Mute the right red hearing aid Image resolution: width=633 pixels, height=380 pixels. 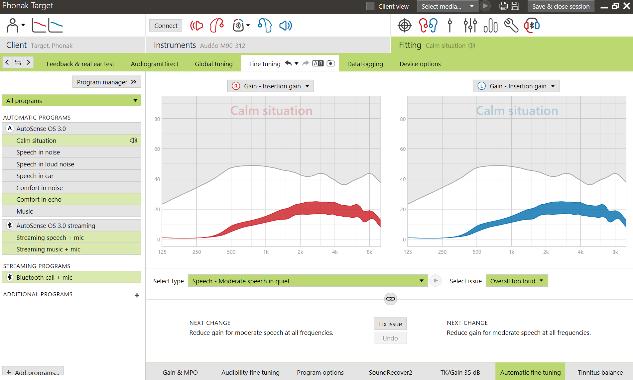click(196, 26)
